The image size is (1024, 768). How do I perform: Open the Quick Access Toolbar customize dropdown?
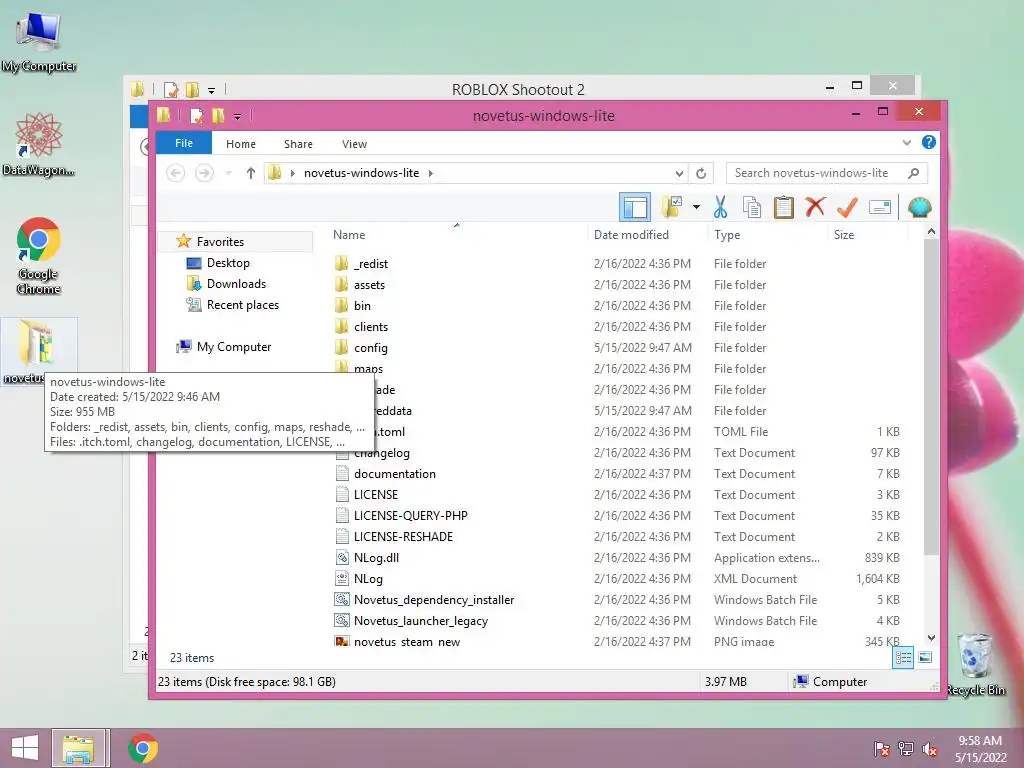[x=237, y=117]
